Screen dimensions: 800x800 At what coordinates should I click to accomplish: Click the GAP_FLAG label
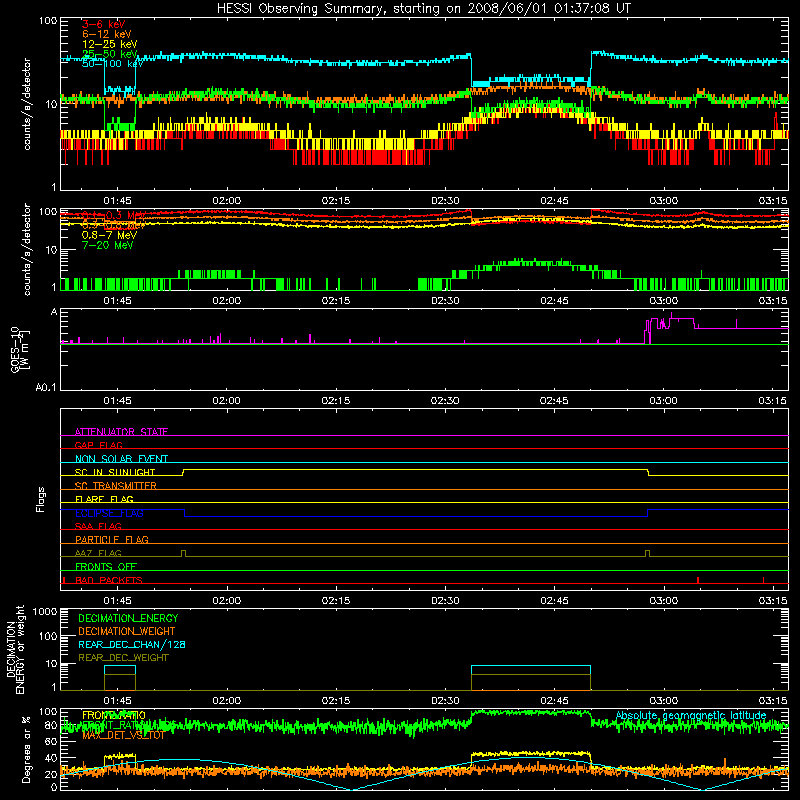(98, 445)
